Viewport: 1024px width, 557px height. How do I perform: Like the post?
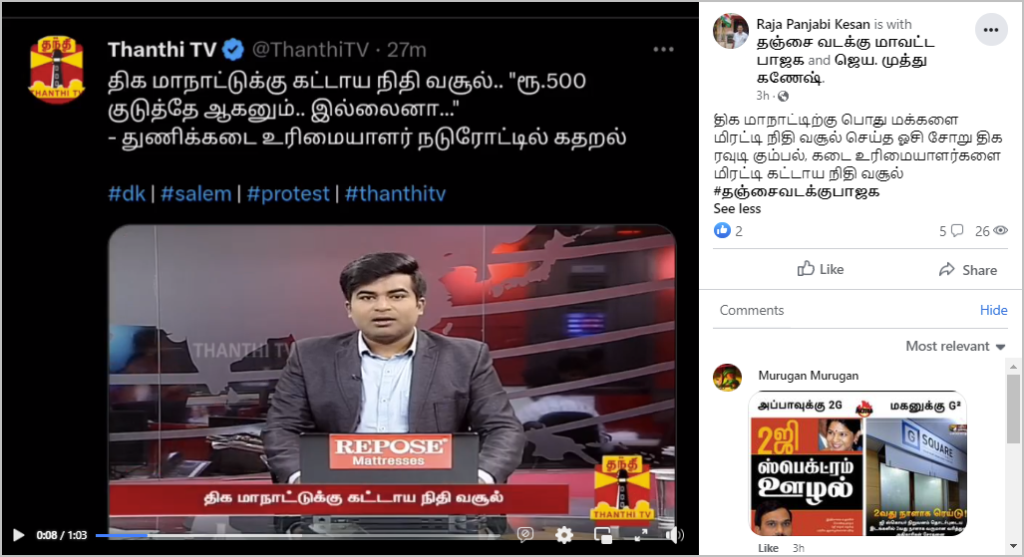(x=820, y=269)
